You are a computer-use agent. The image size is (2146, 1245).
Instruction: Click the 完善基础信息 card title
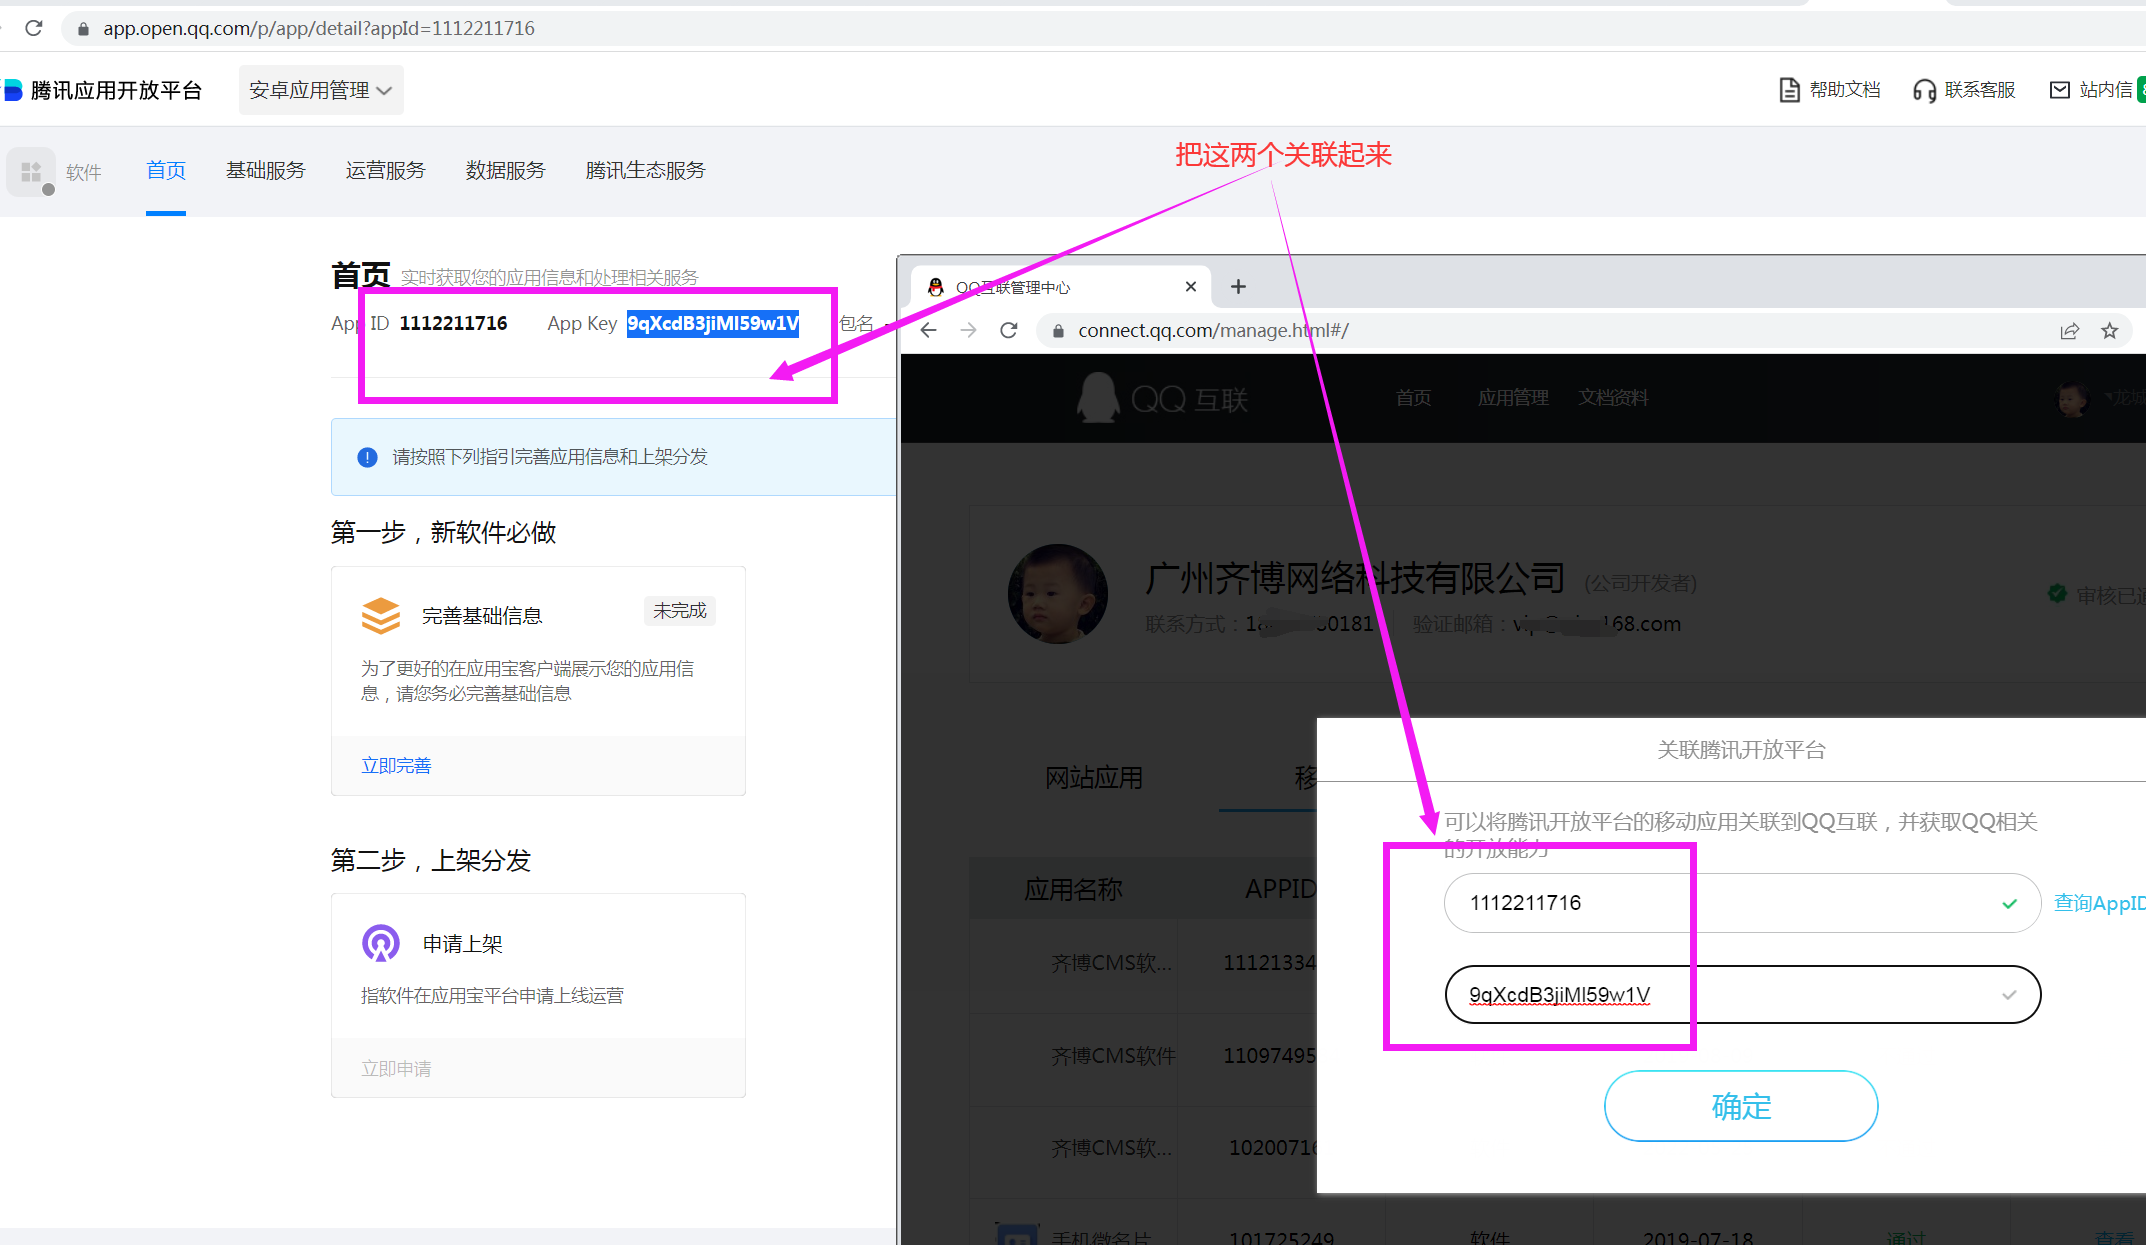[x=482, y=616]
